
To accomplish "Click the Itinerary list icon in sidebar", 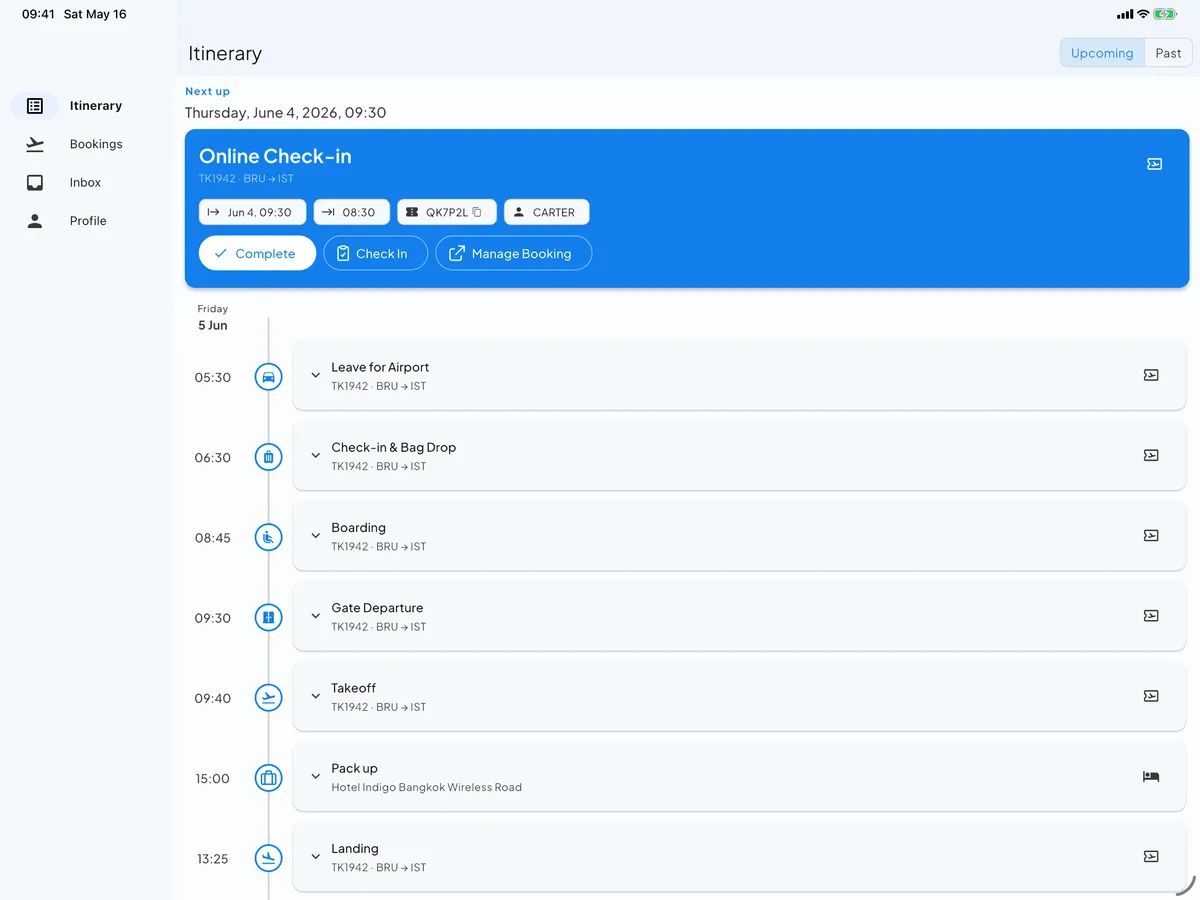I will [x=35, y=106].
